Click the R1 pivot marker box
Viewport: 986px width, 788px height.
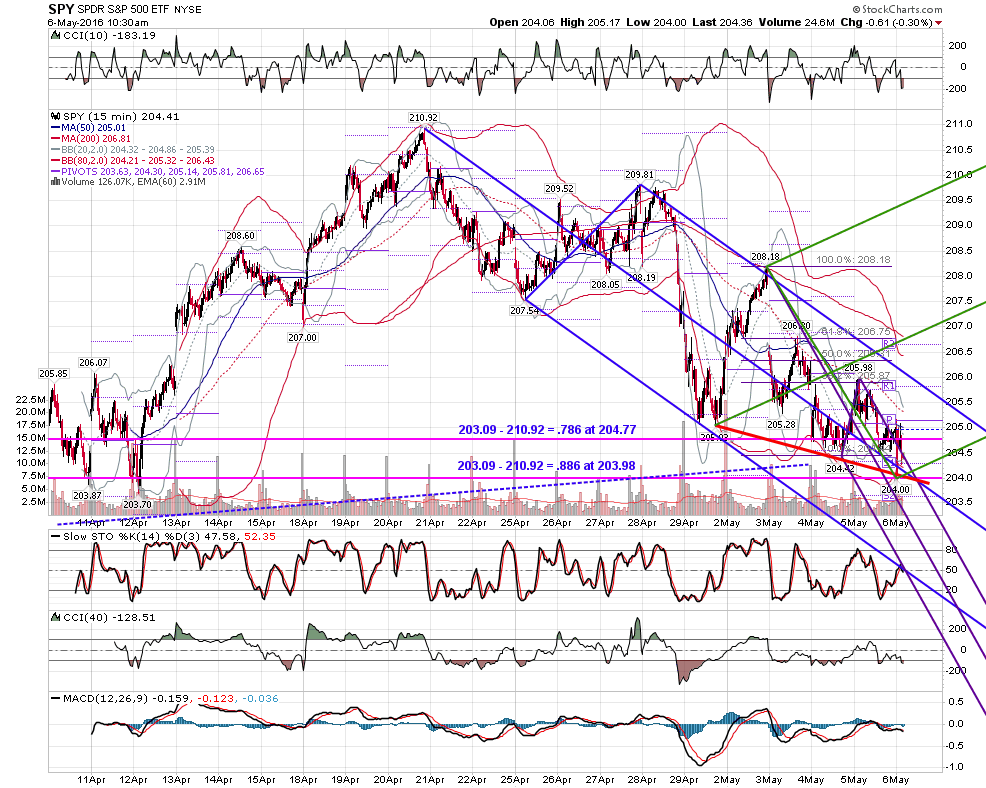pyautogui.click(x=887, y=386)
